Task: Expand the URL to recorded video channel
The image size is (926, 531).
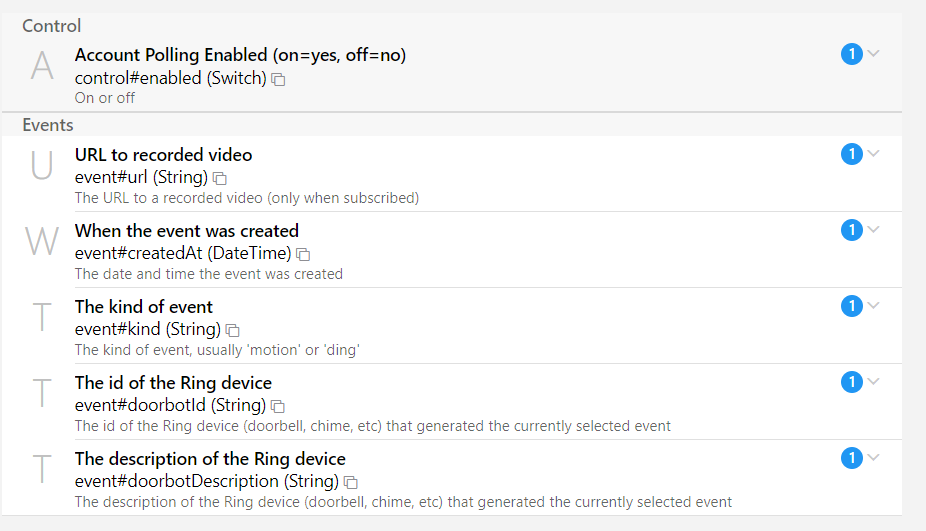Action: 874,153
